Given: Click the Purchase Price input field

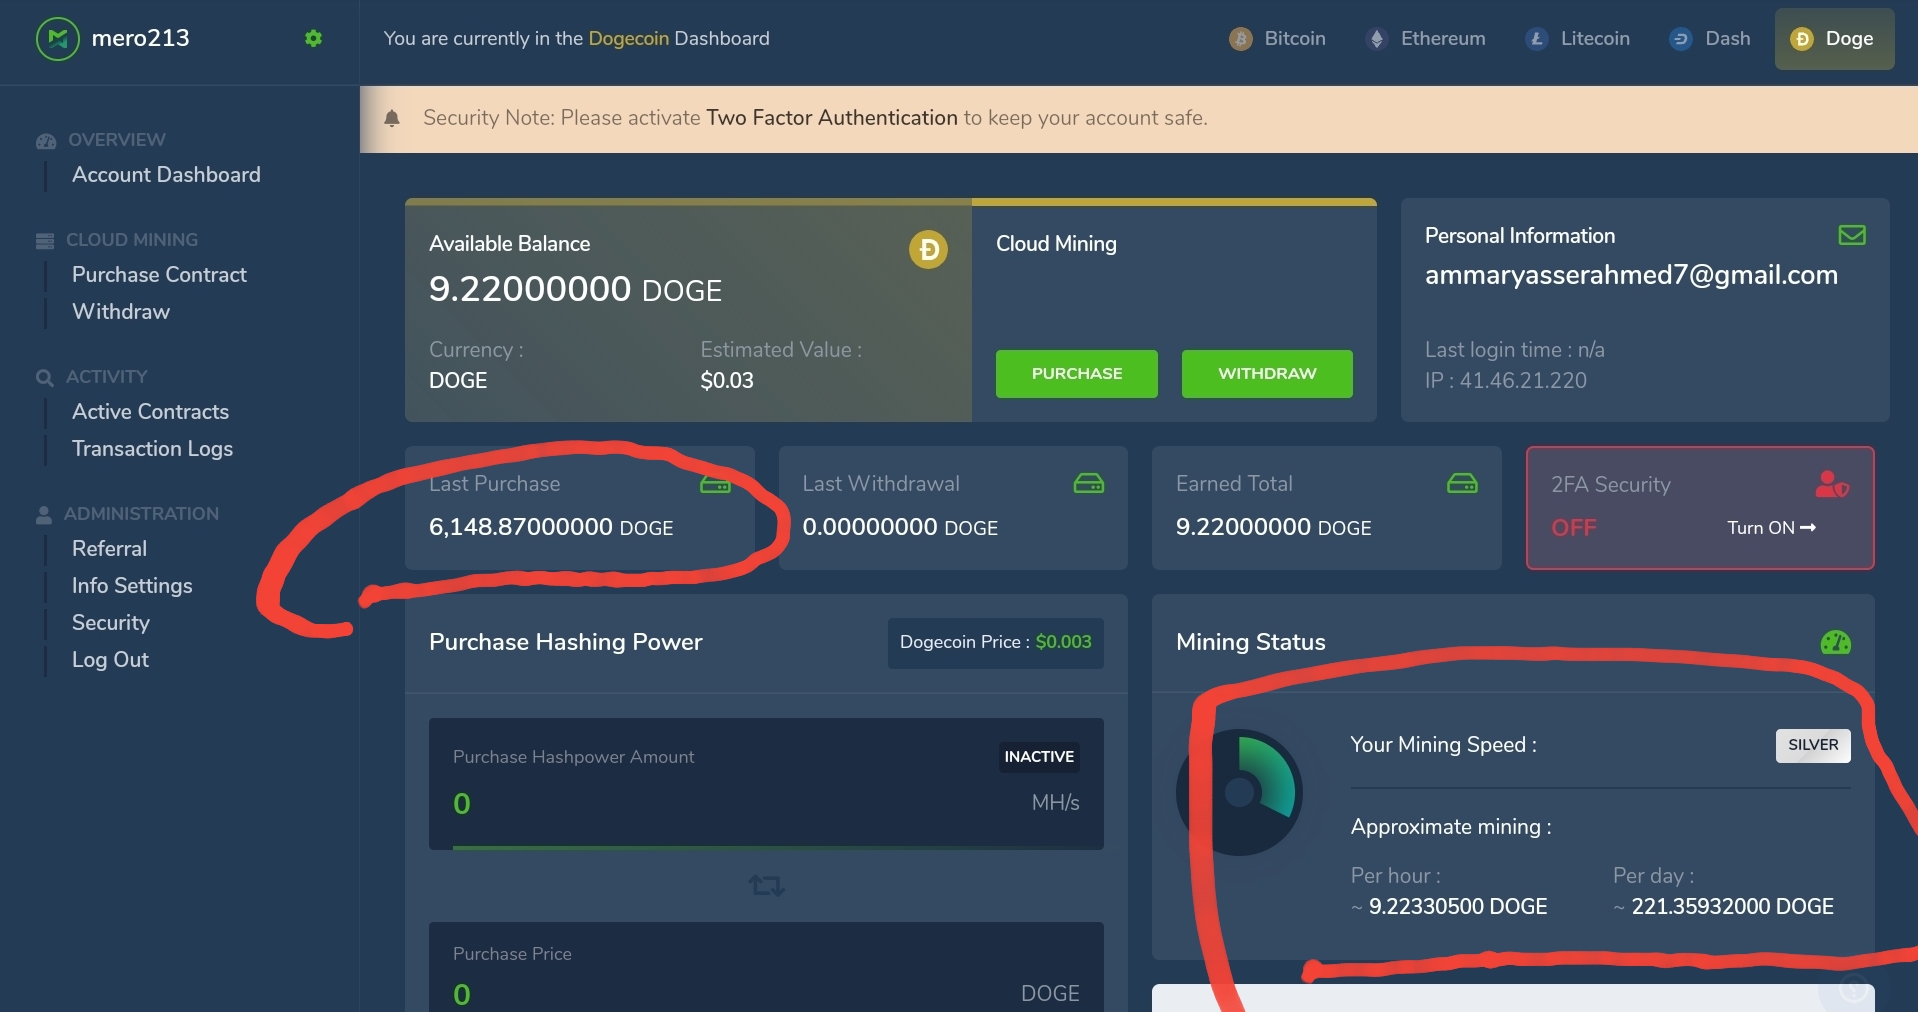Looking at the screenshot, I should (766, 967).
